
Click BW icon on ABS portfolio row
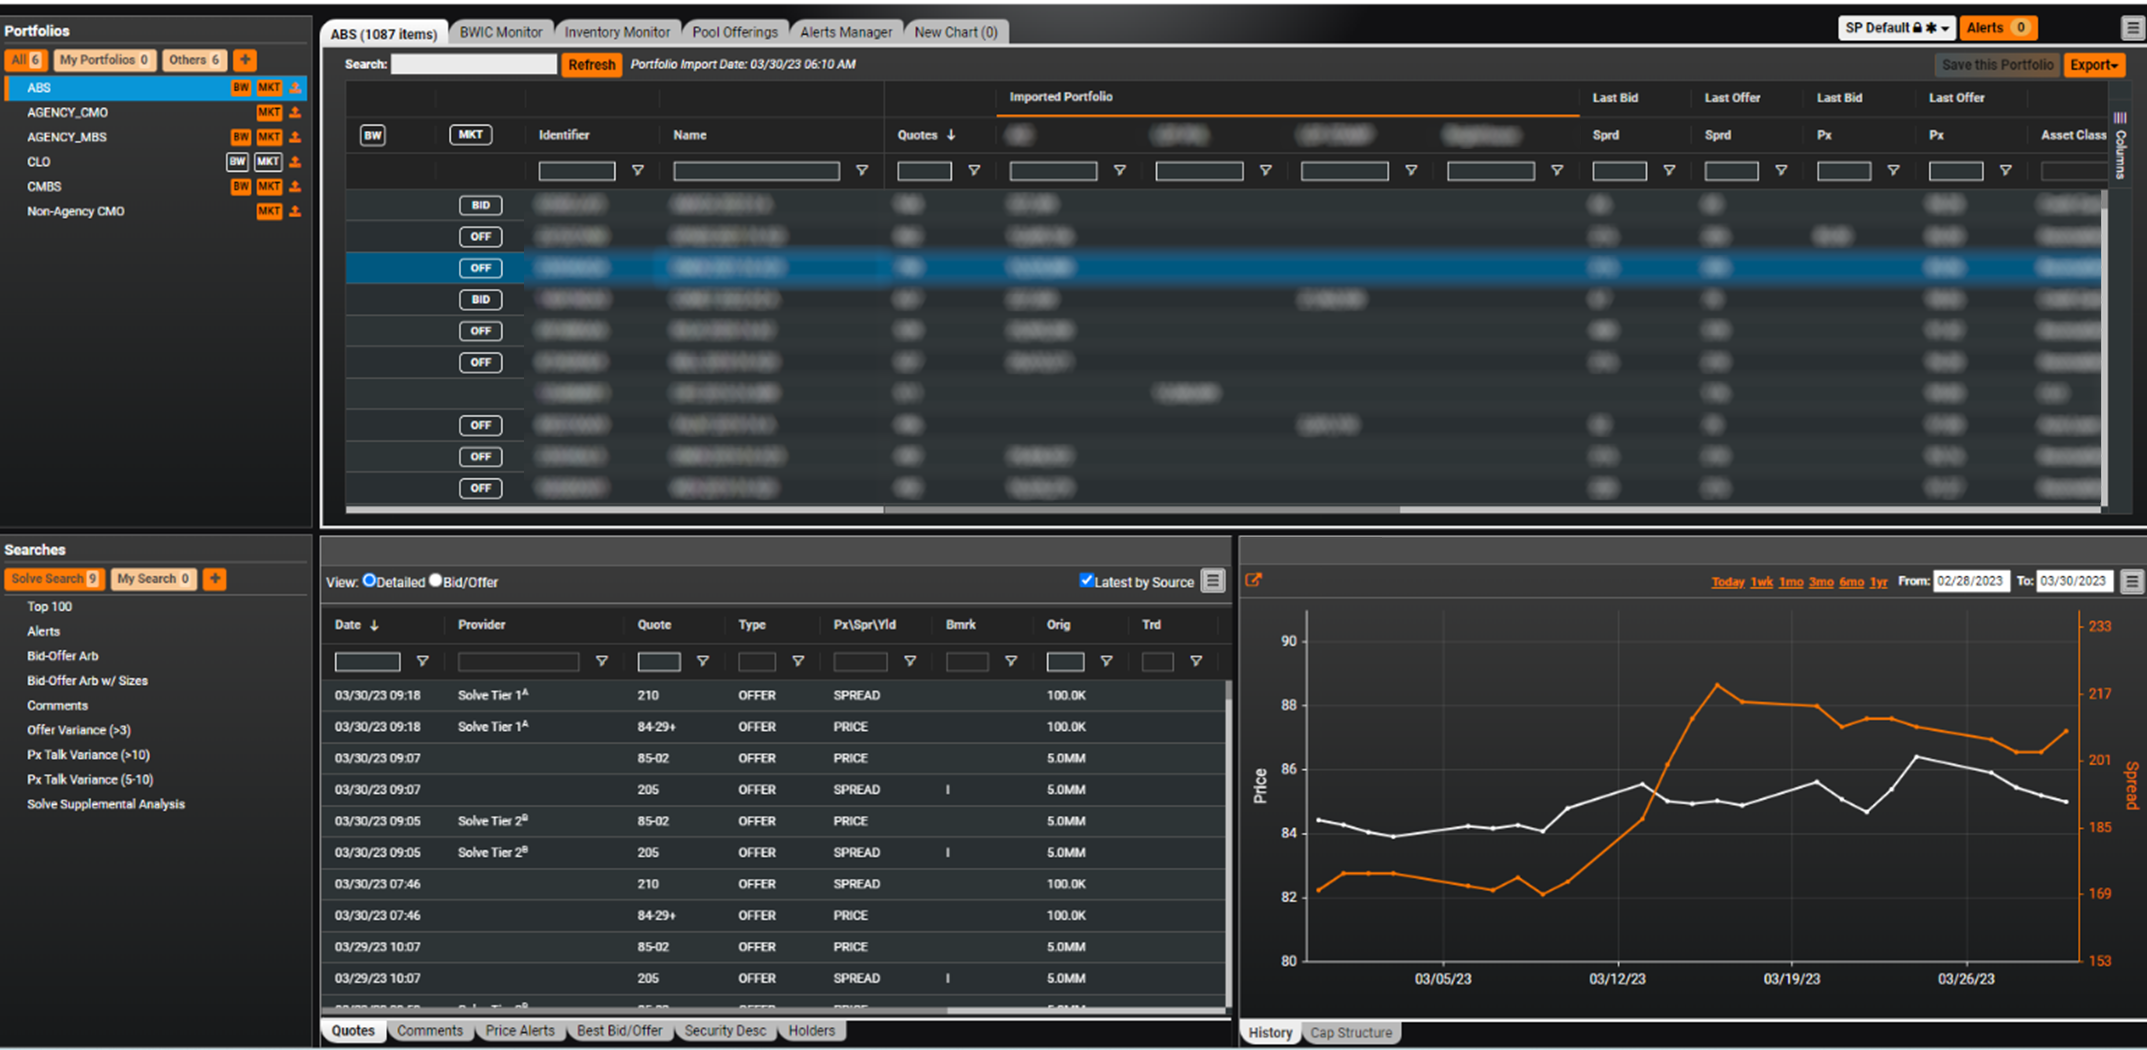click(240, 88)
